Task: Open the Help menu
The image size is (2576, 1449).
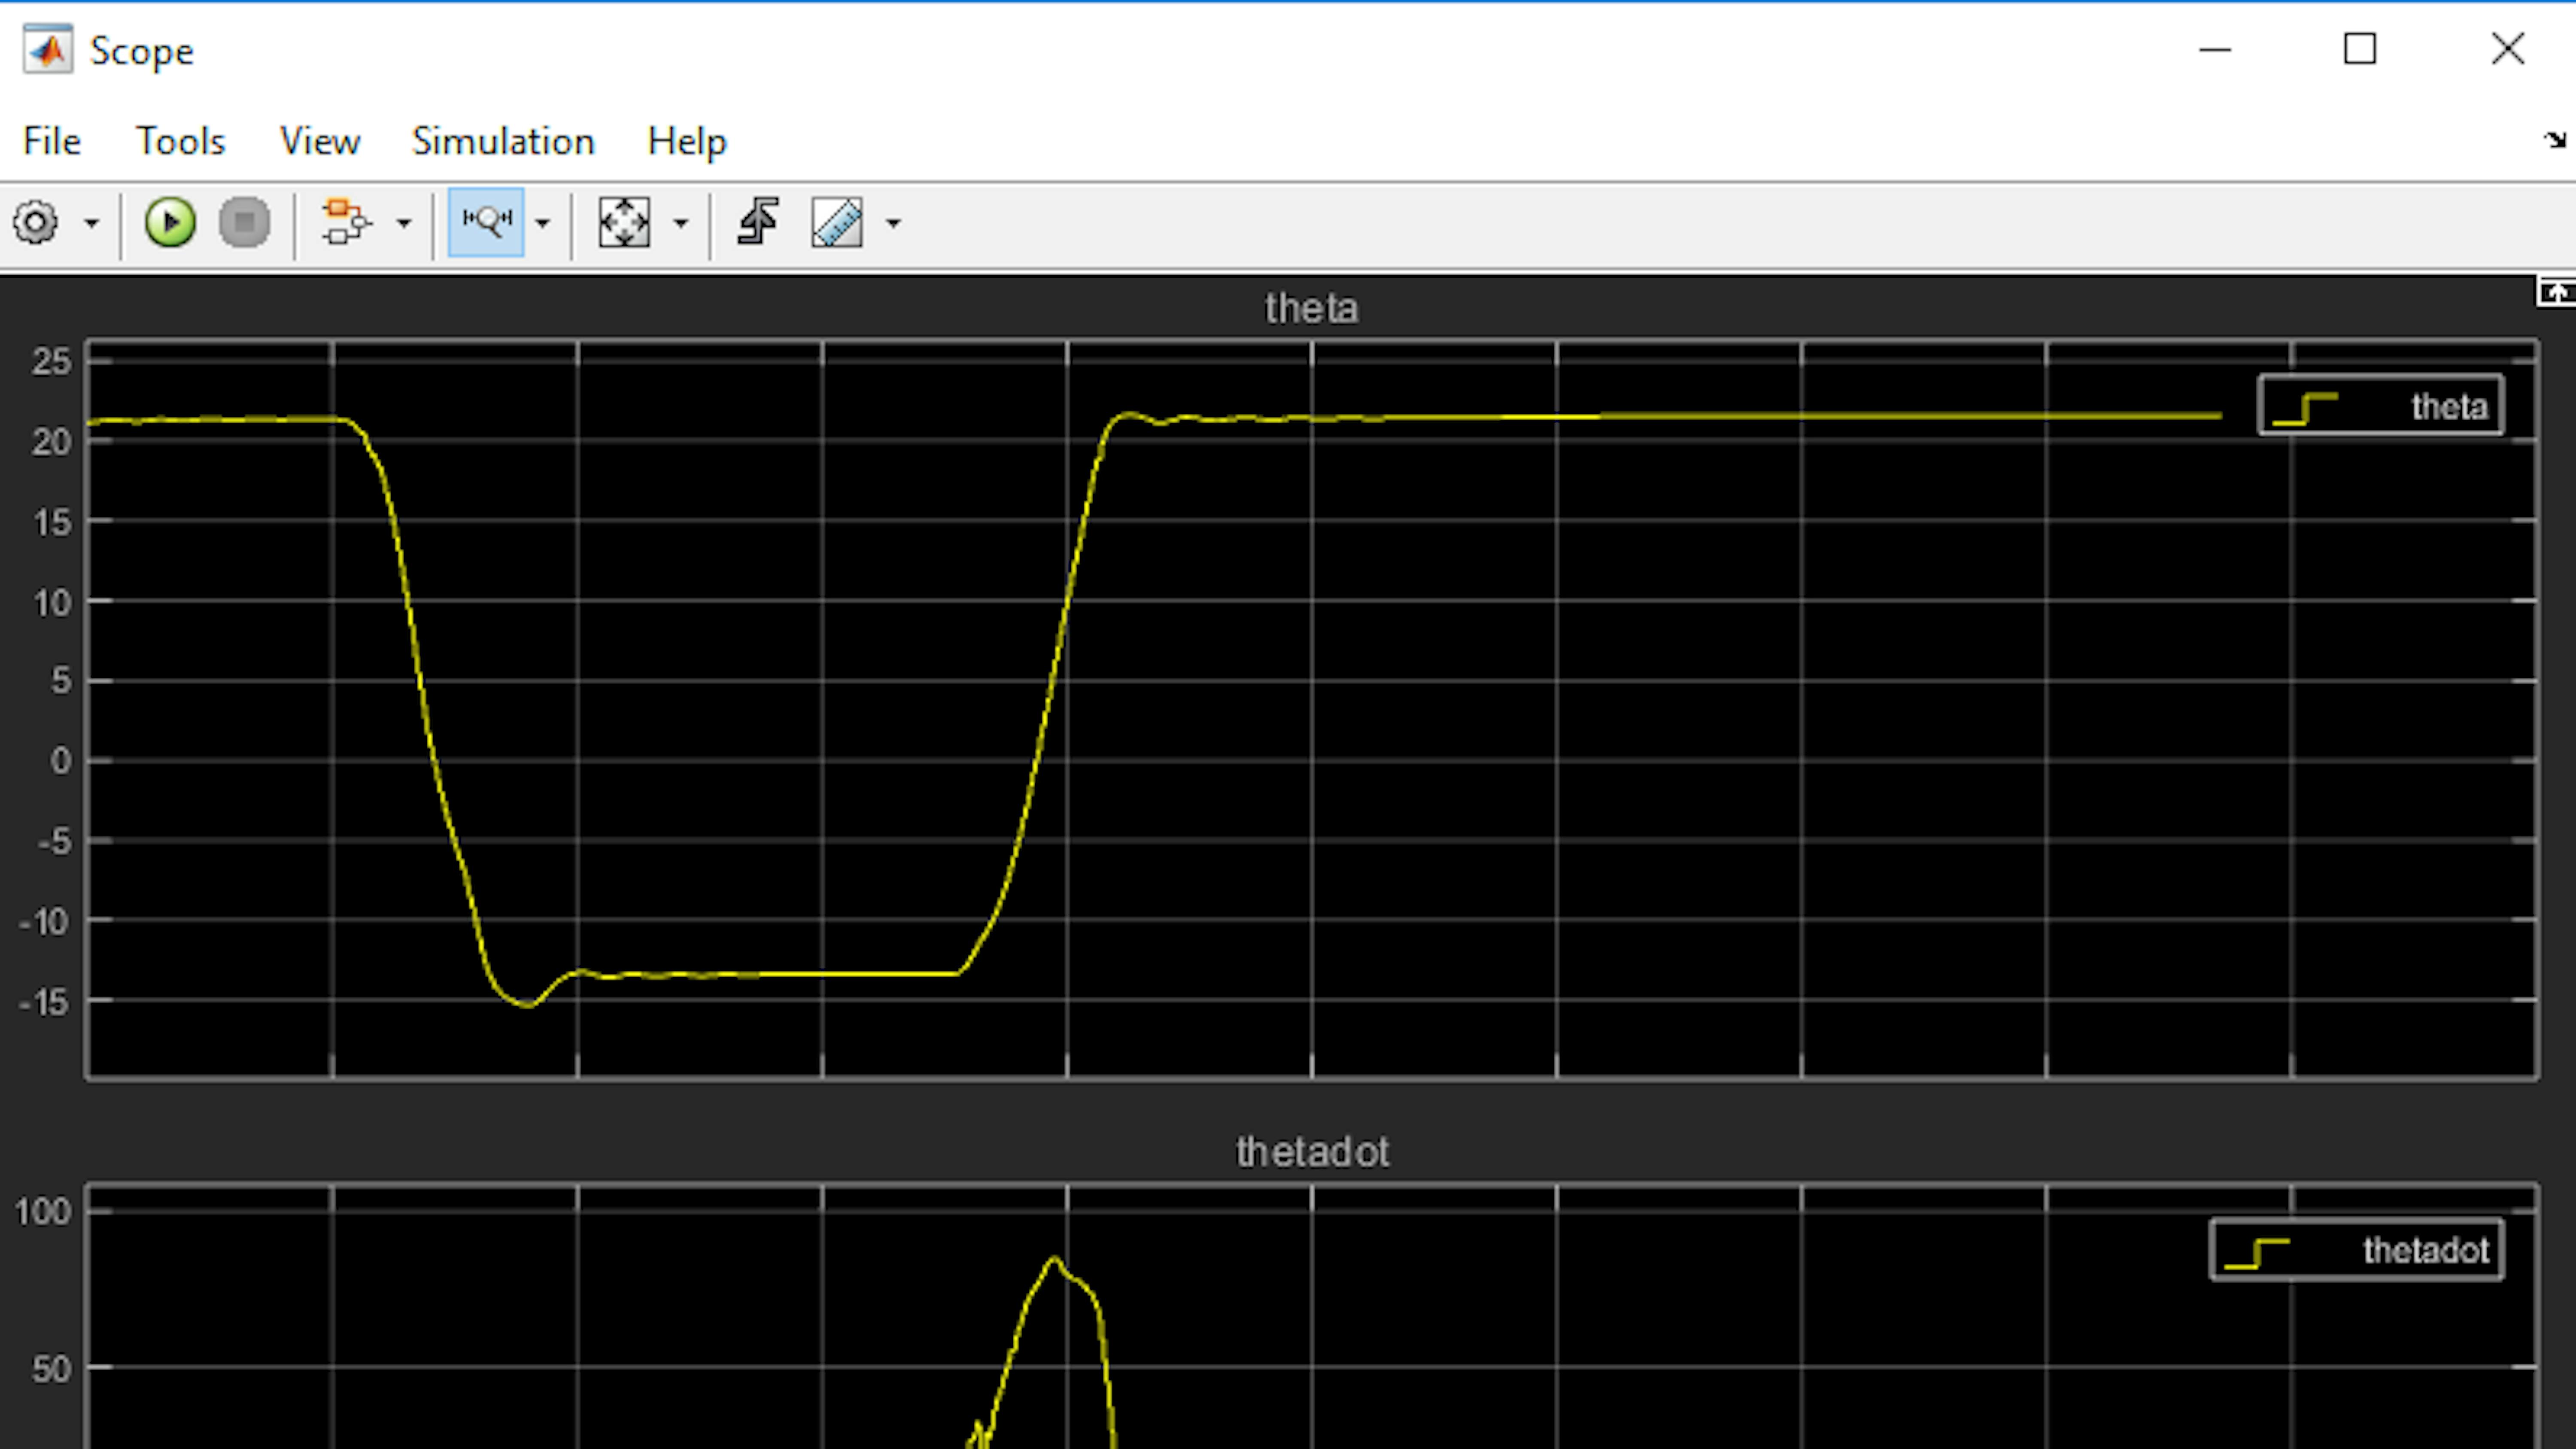Action: click(687, 141)
